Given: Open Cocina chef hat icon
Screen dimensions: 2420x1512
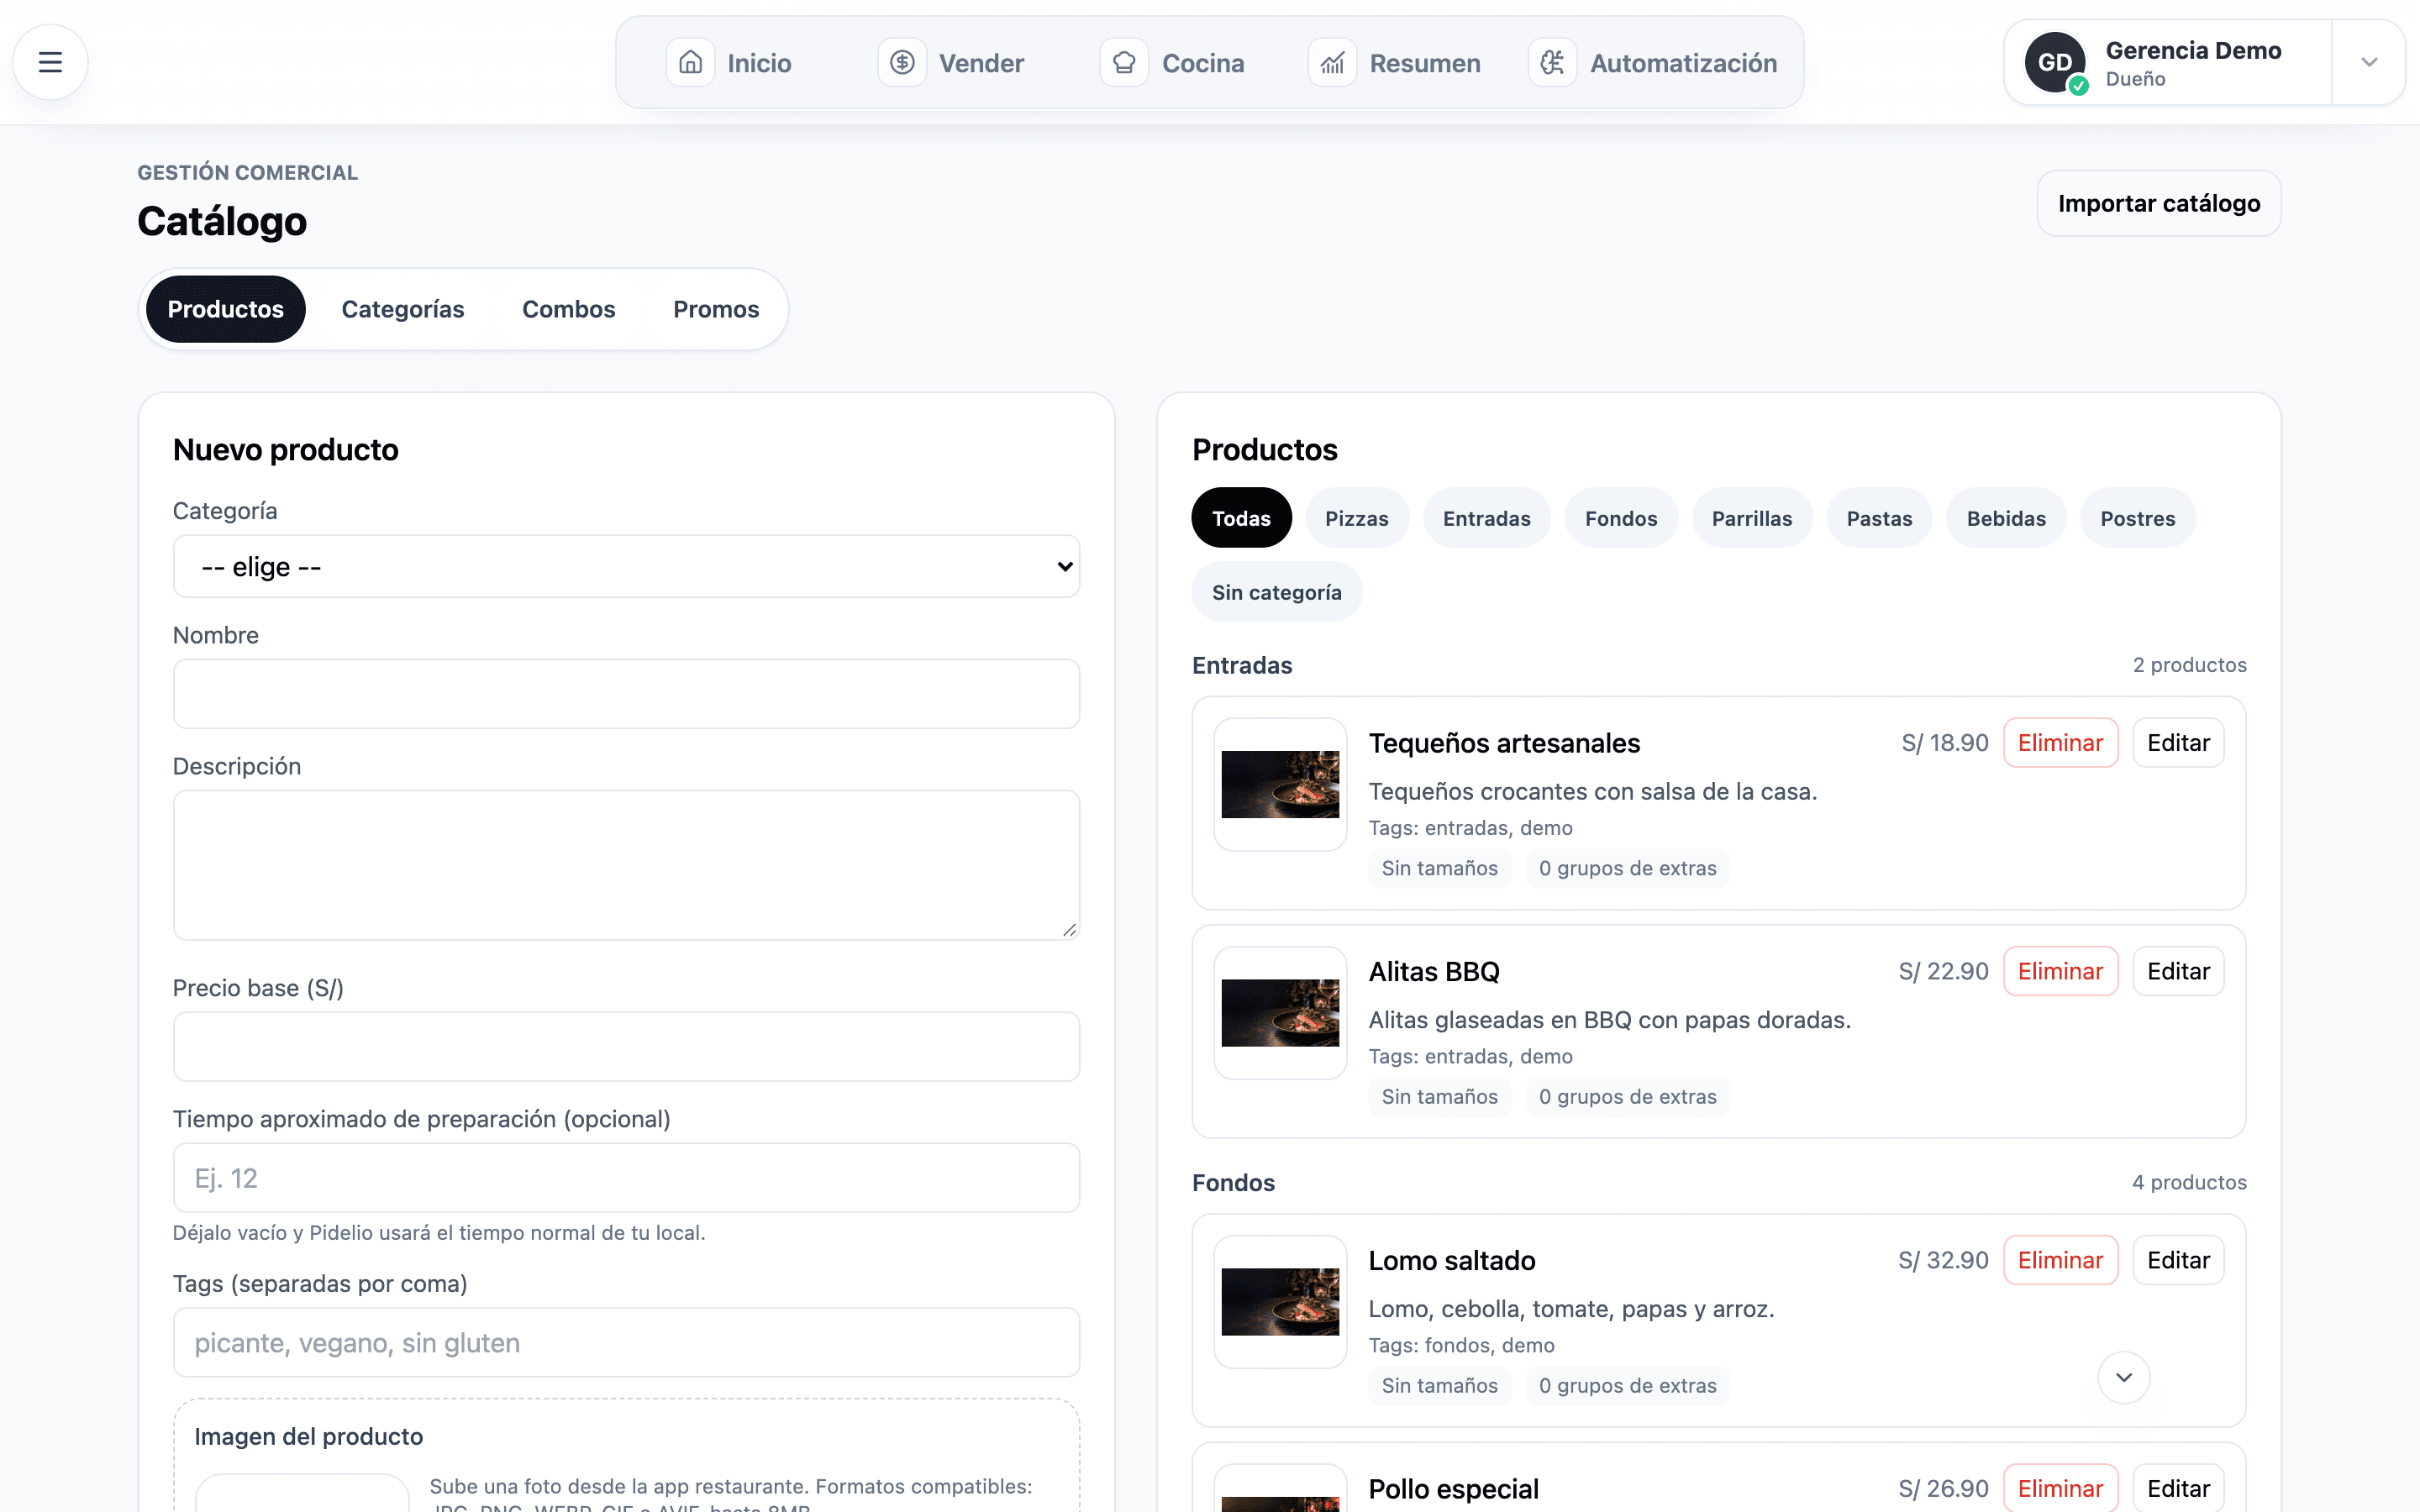Looking at the screenshot, I should pyautogui.click(x=1124, y=63).
